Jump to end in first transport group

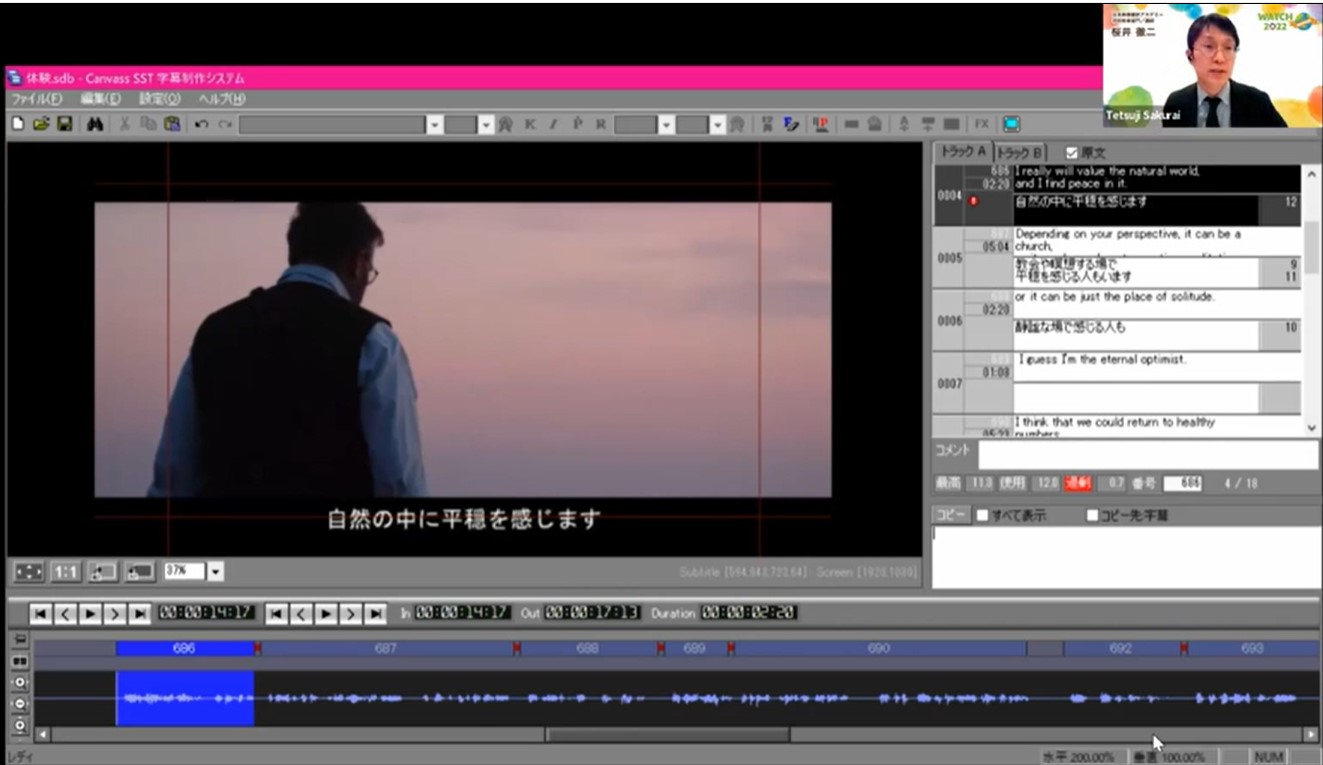coord(140,613)
